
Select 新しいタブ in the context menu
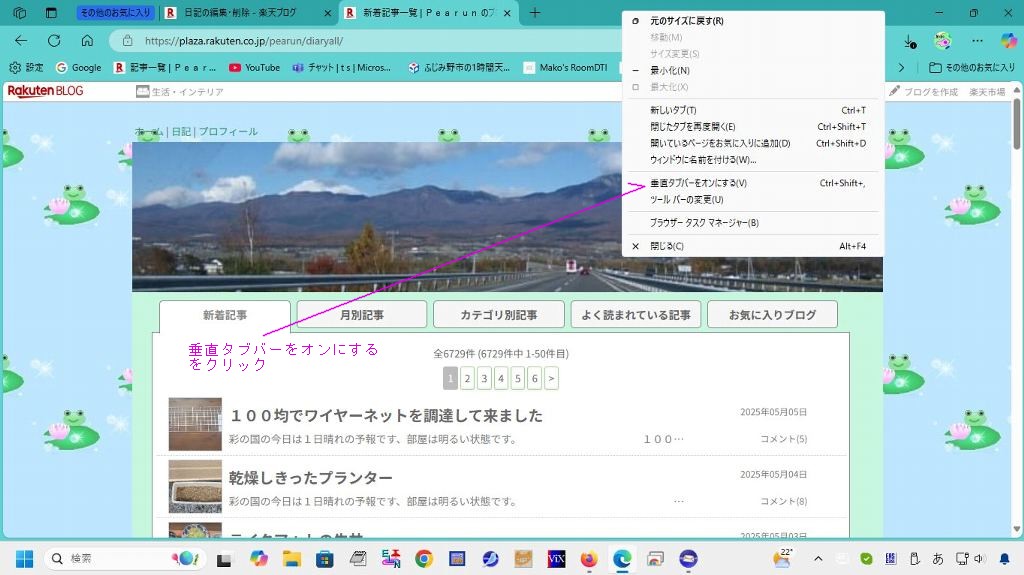pos(673,110)
